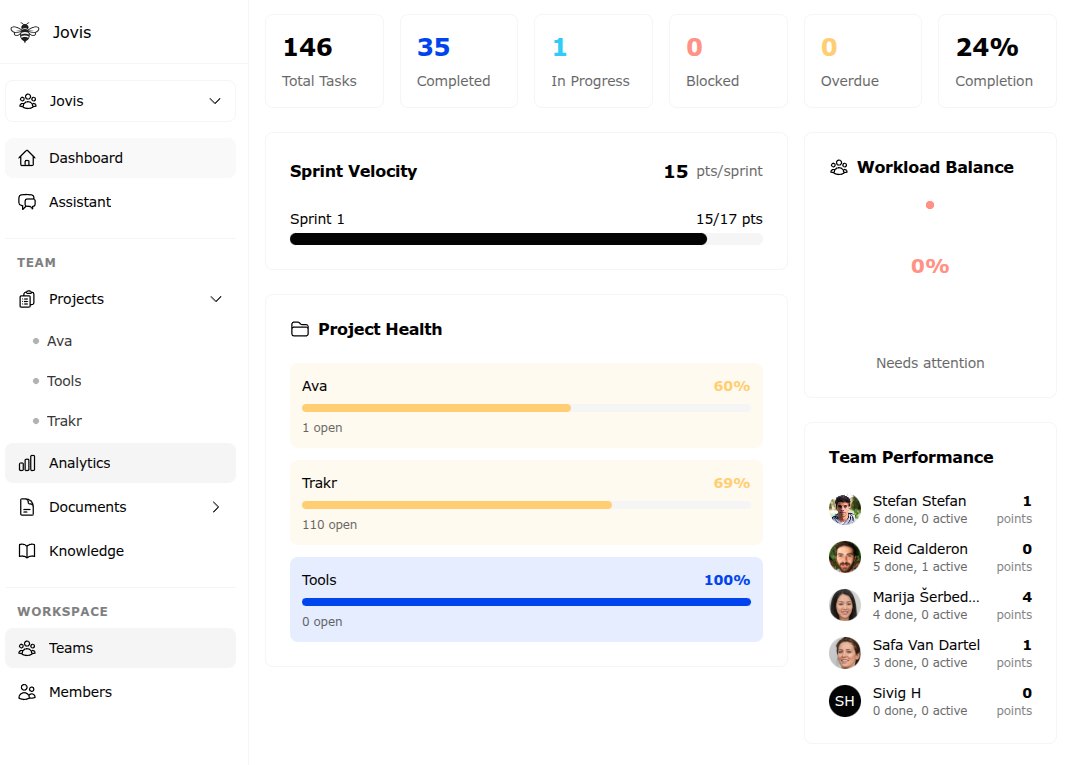This screenshot has width=1073, height=765.
Task: Select the Trakr project in sidebar
Action: point(64,421)
